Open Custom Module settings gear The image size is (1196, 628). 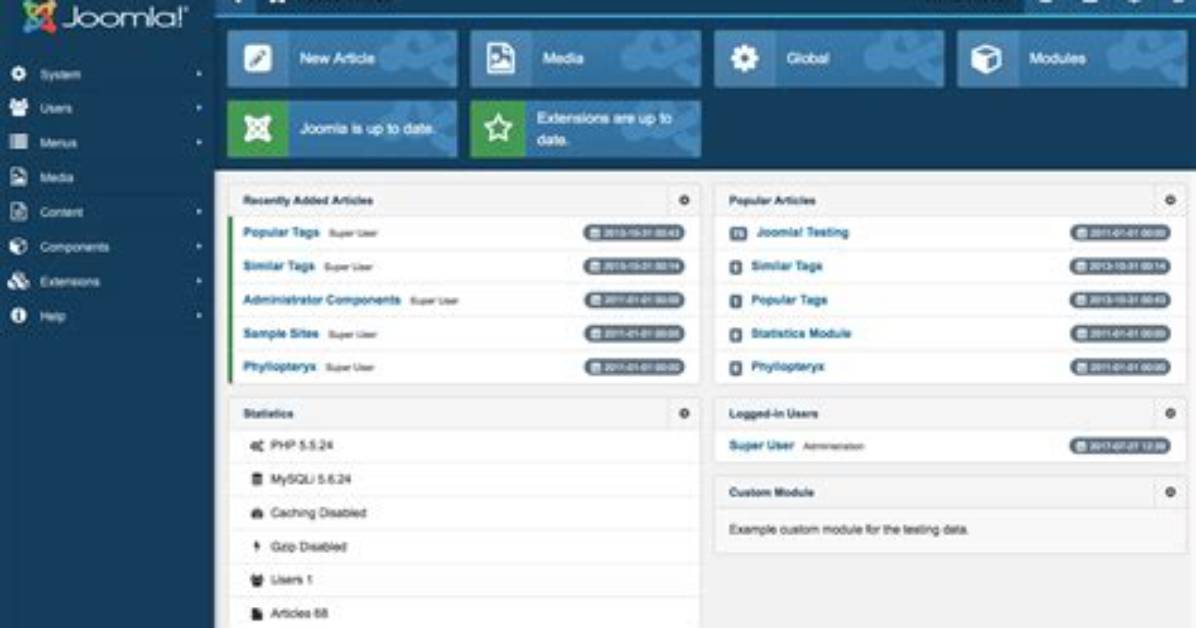[1170, 492]
